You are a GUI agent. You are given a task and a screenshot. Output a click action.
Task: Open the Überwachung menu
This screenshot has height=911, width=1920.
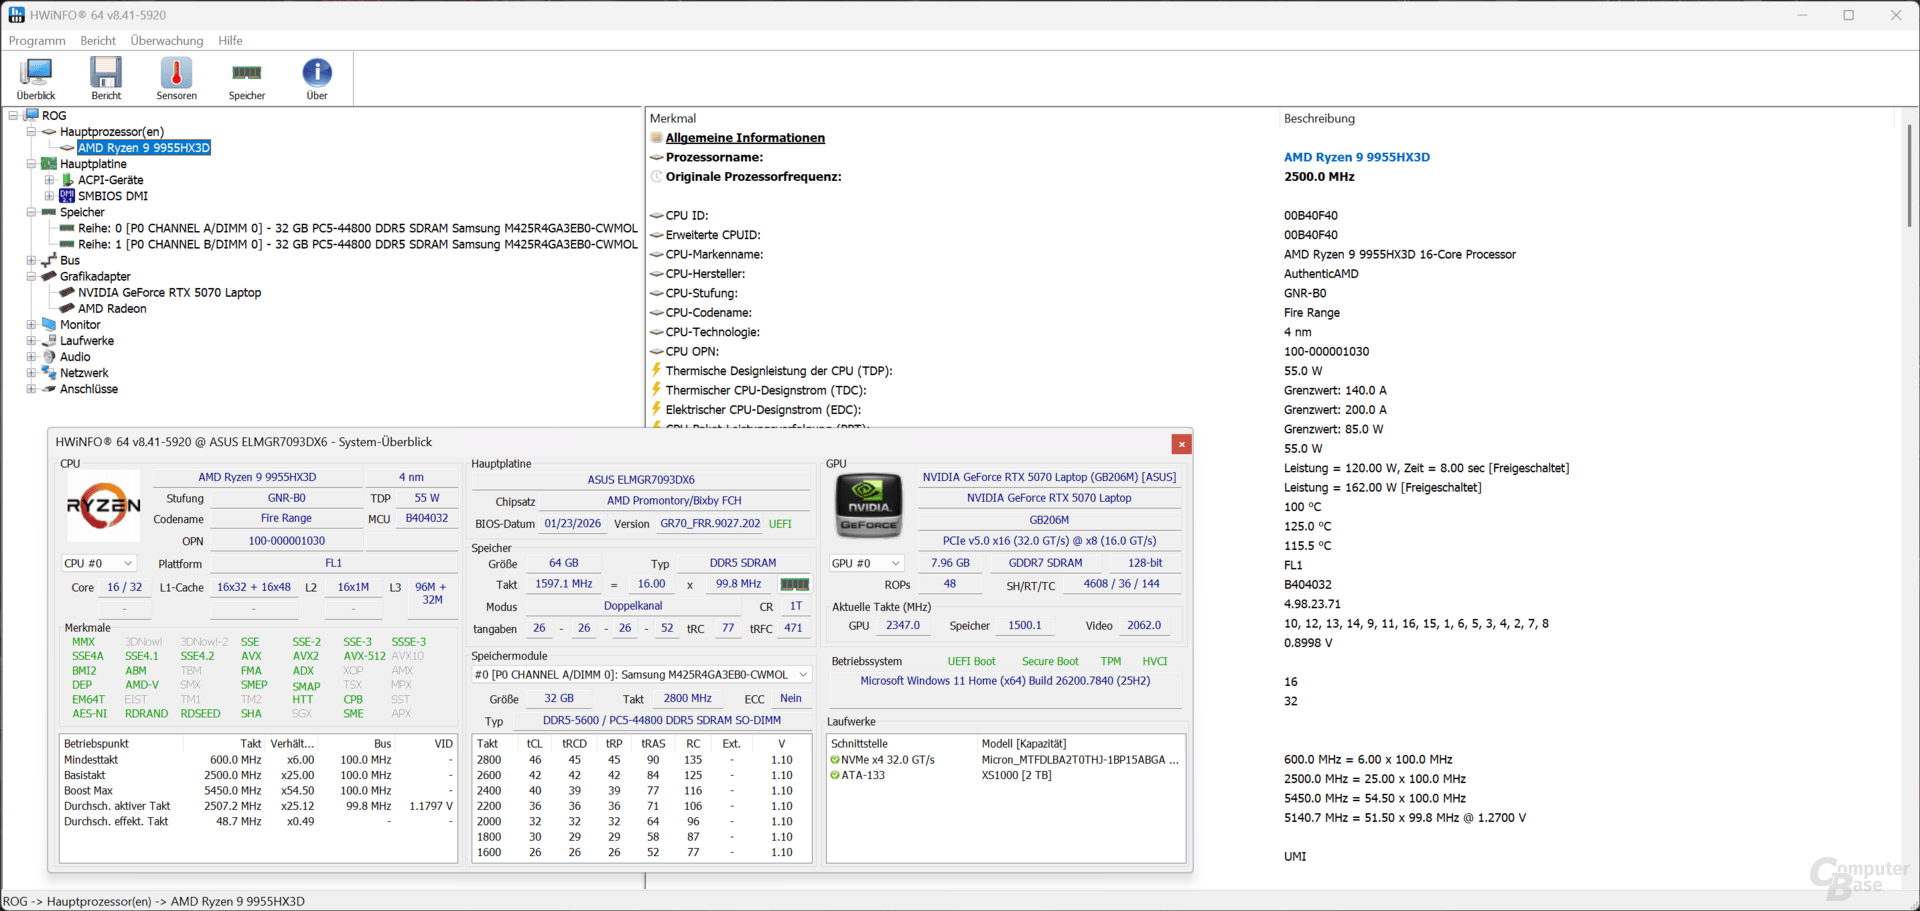(166, 41)
